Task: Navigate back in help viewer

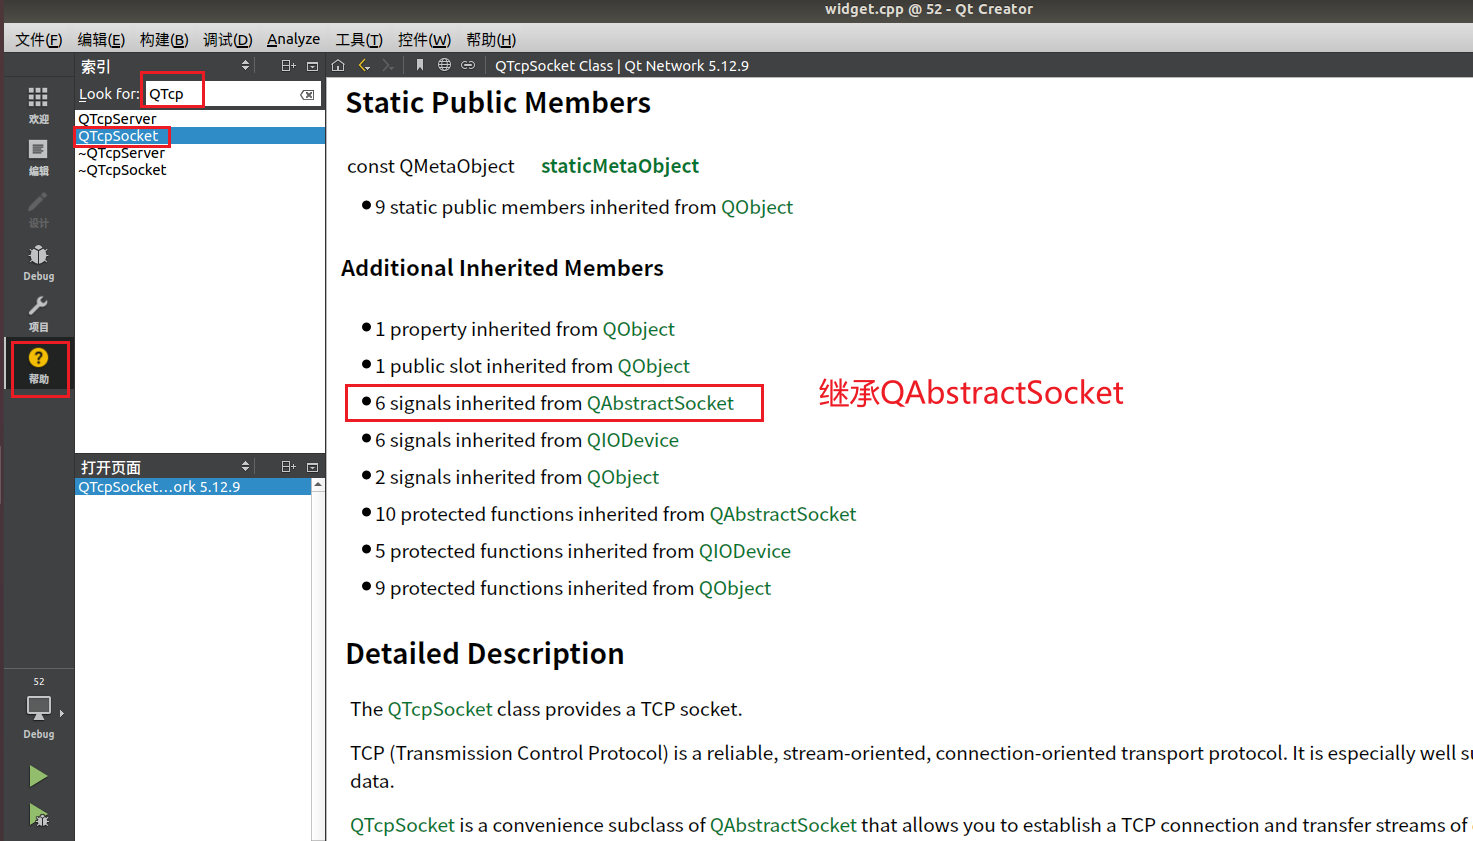Action: [x=364, y=66]
